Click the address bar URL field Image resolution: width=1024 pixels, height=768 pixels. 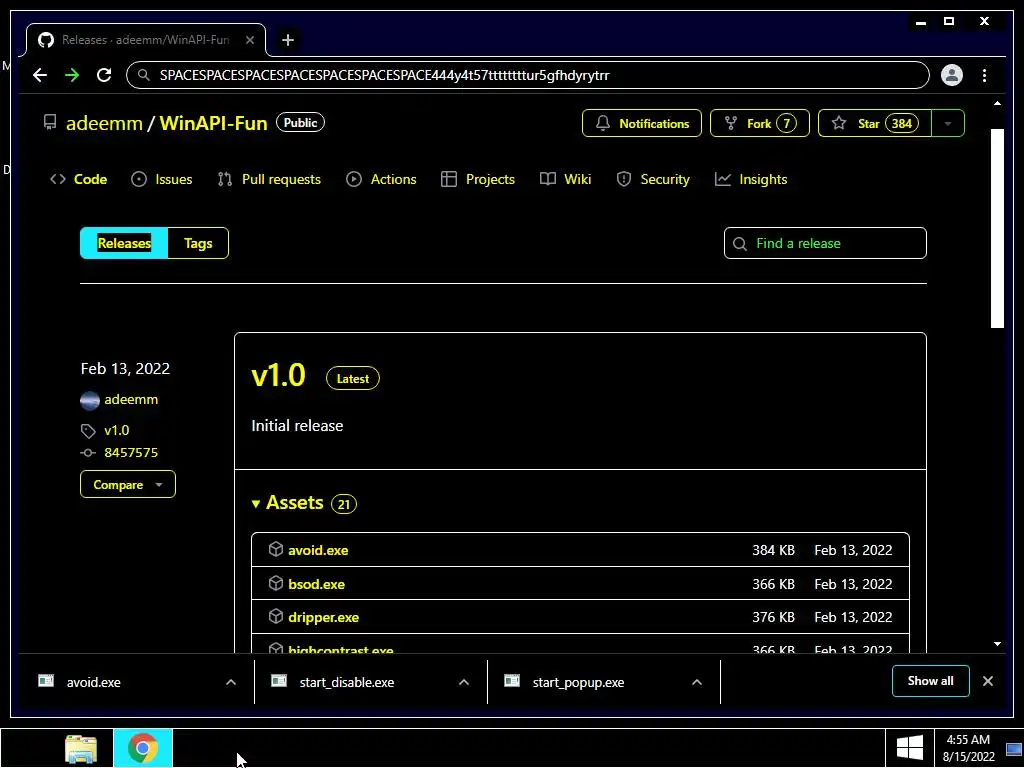click(x=528, y=75)
